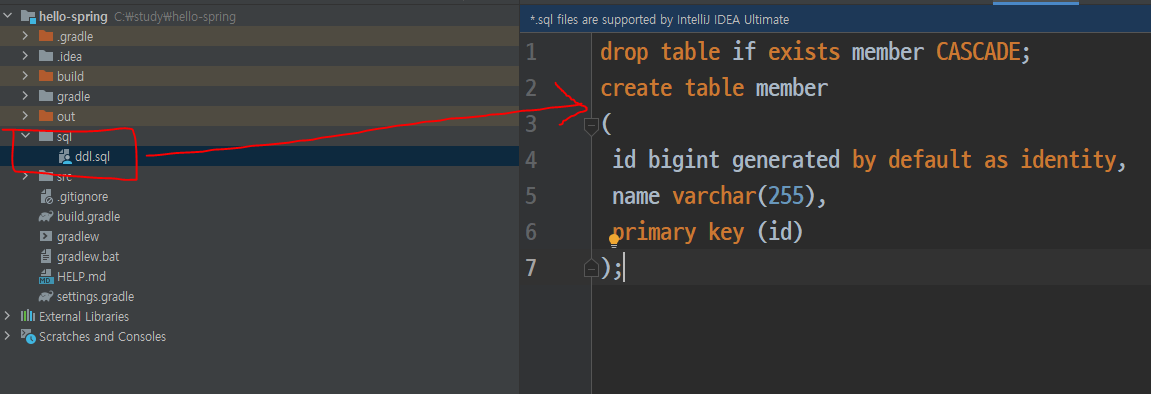
Task: Click the yellow light bulb intention icon
Action: coord(614,241)
